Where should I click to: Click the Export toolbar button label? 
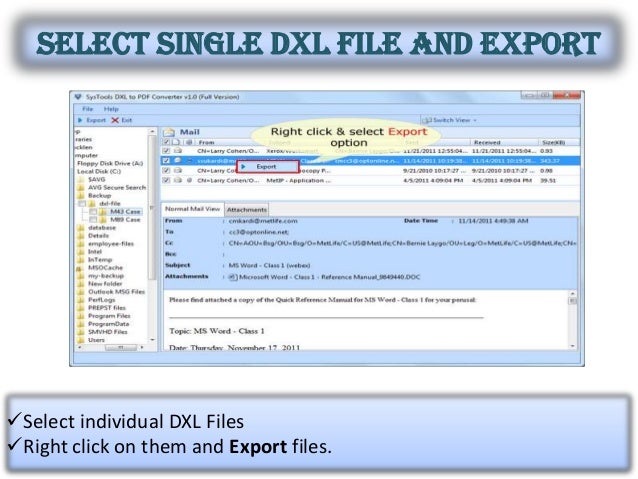tap(96, 120)
